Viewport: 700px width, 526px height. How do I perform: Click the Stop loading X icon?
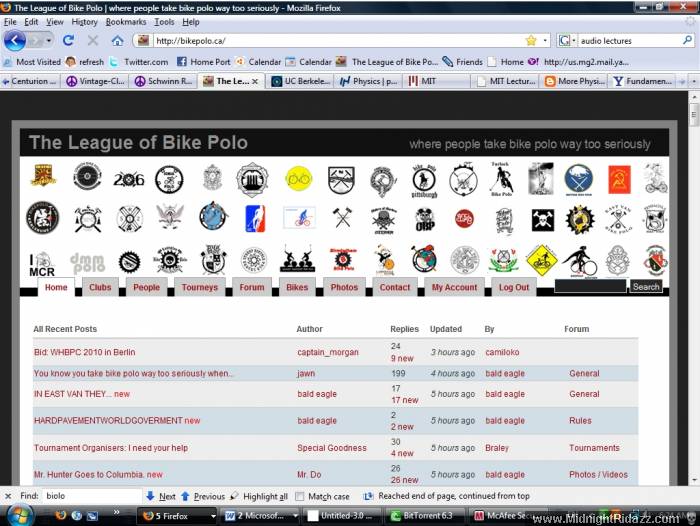point(93,41)
